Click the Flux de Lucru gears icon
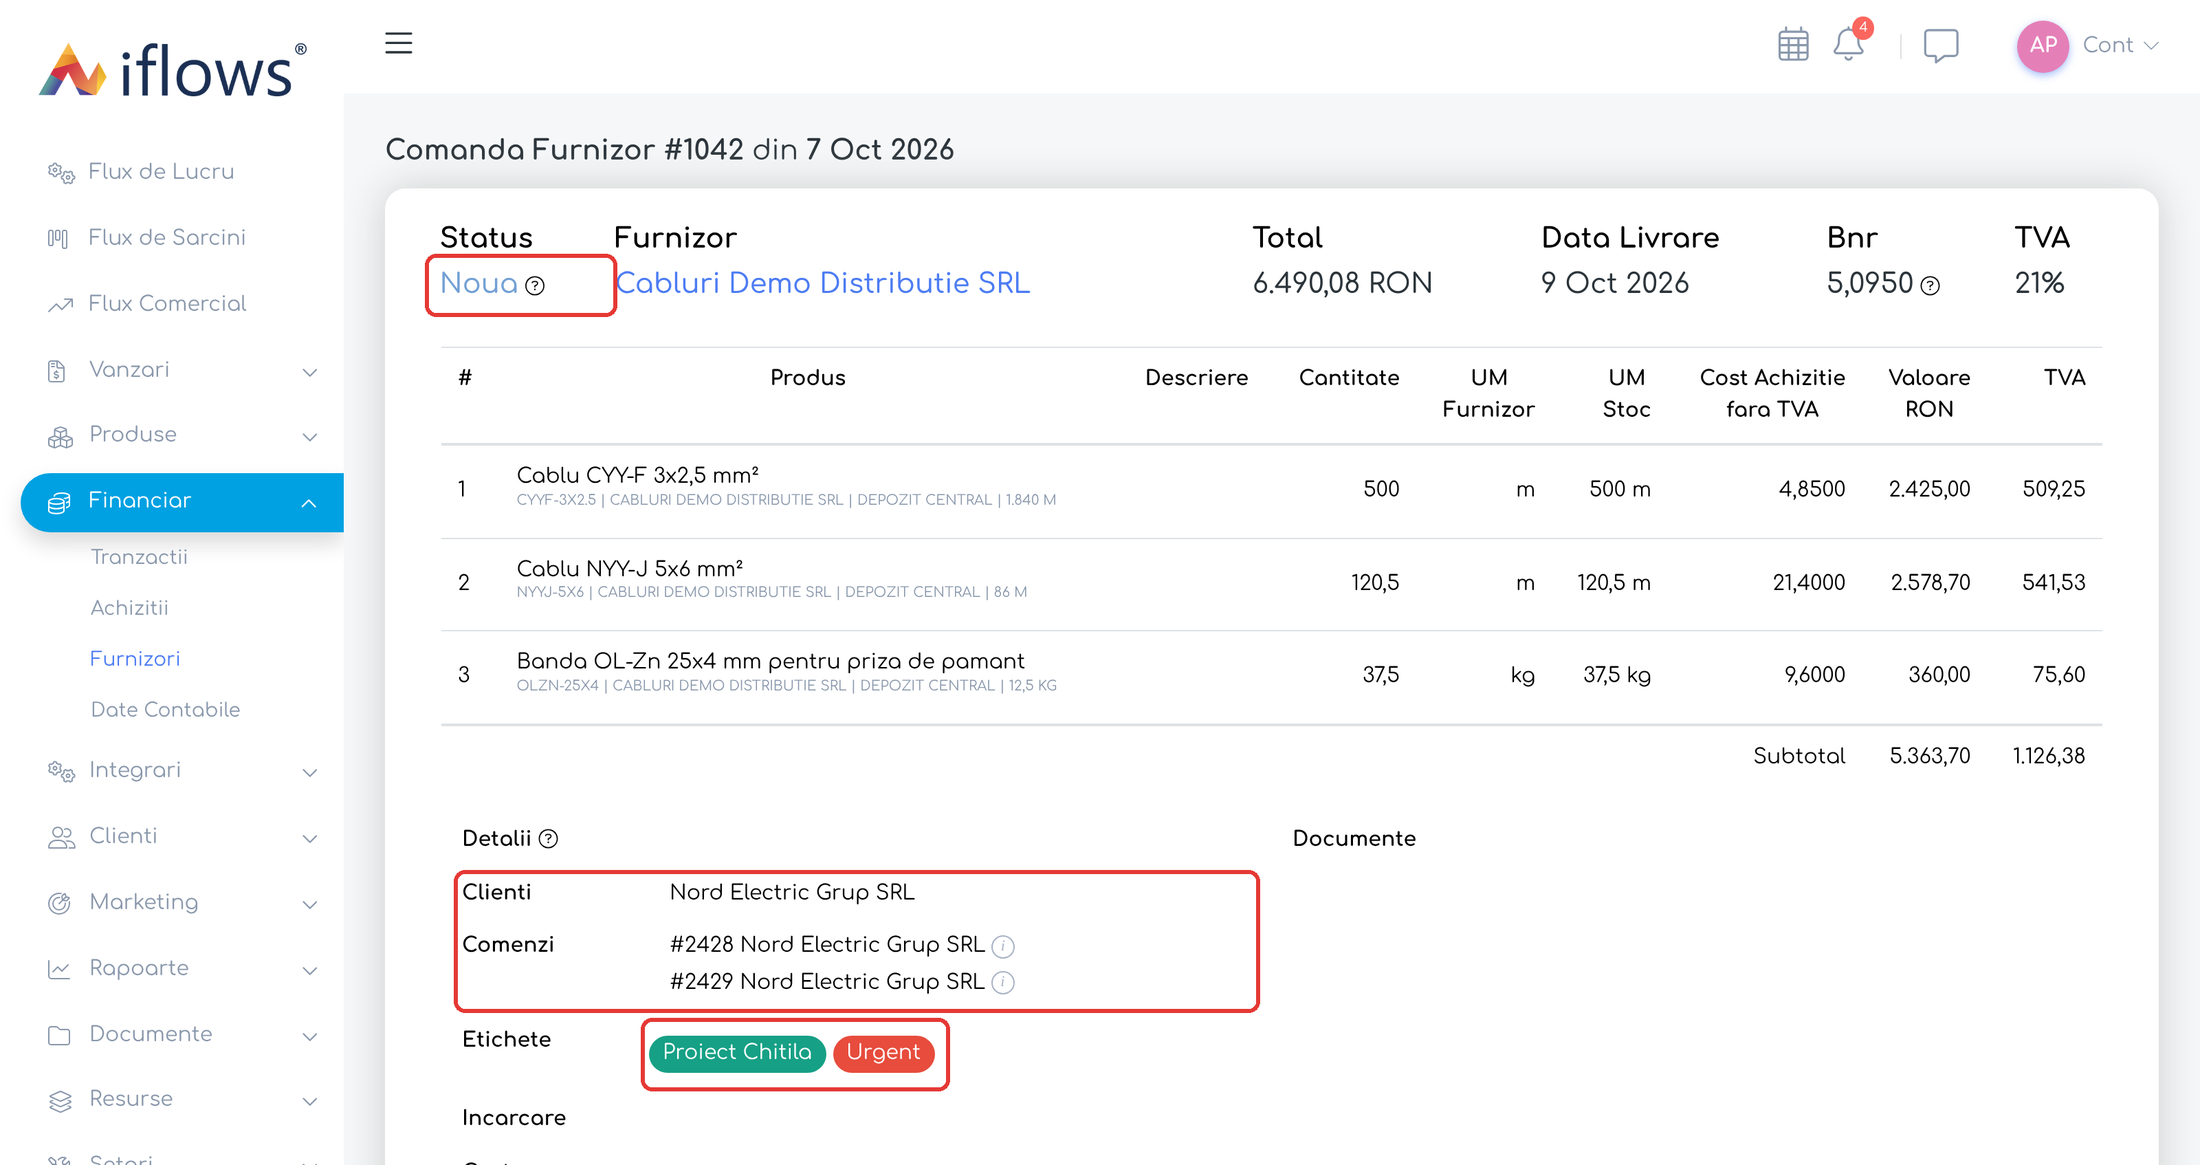 point(61,173)
